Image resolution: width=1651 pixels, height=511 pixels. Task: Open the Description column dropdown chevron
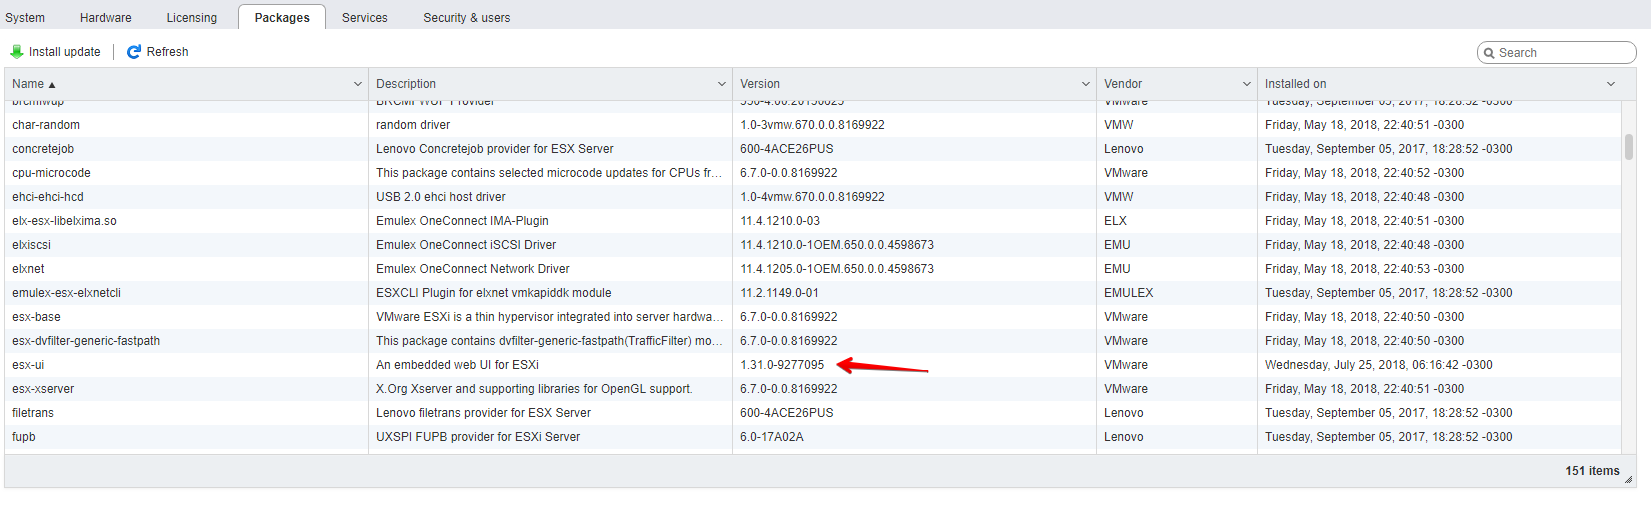pyautogui.click(x=722, y=84)
